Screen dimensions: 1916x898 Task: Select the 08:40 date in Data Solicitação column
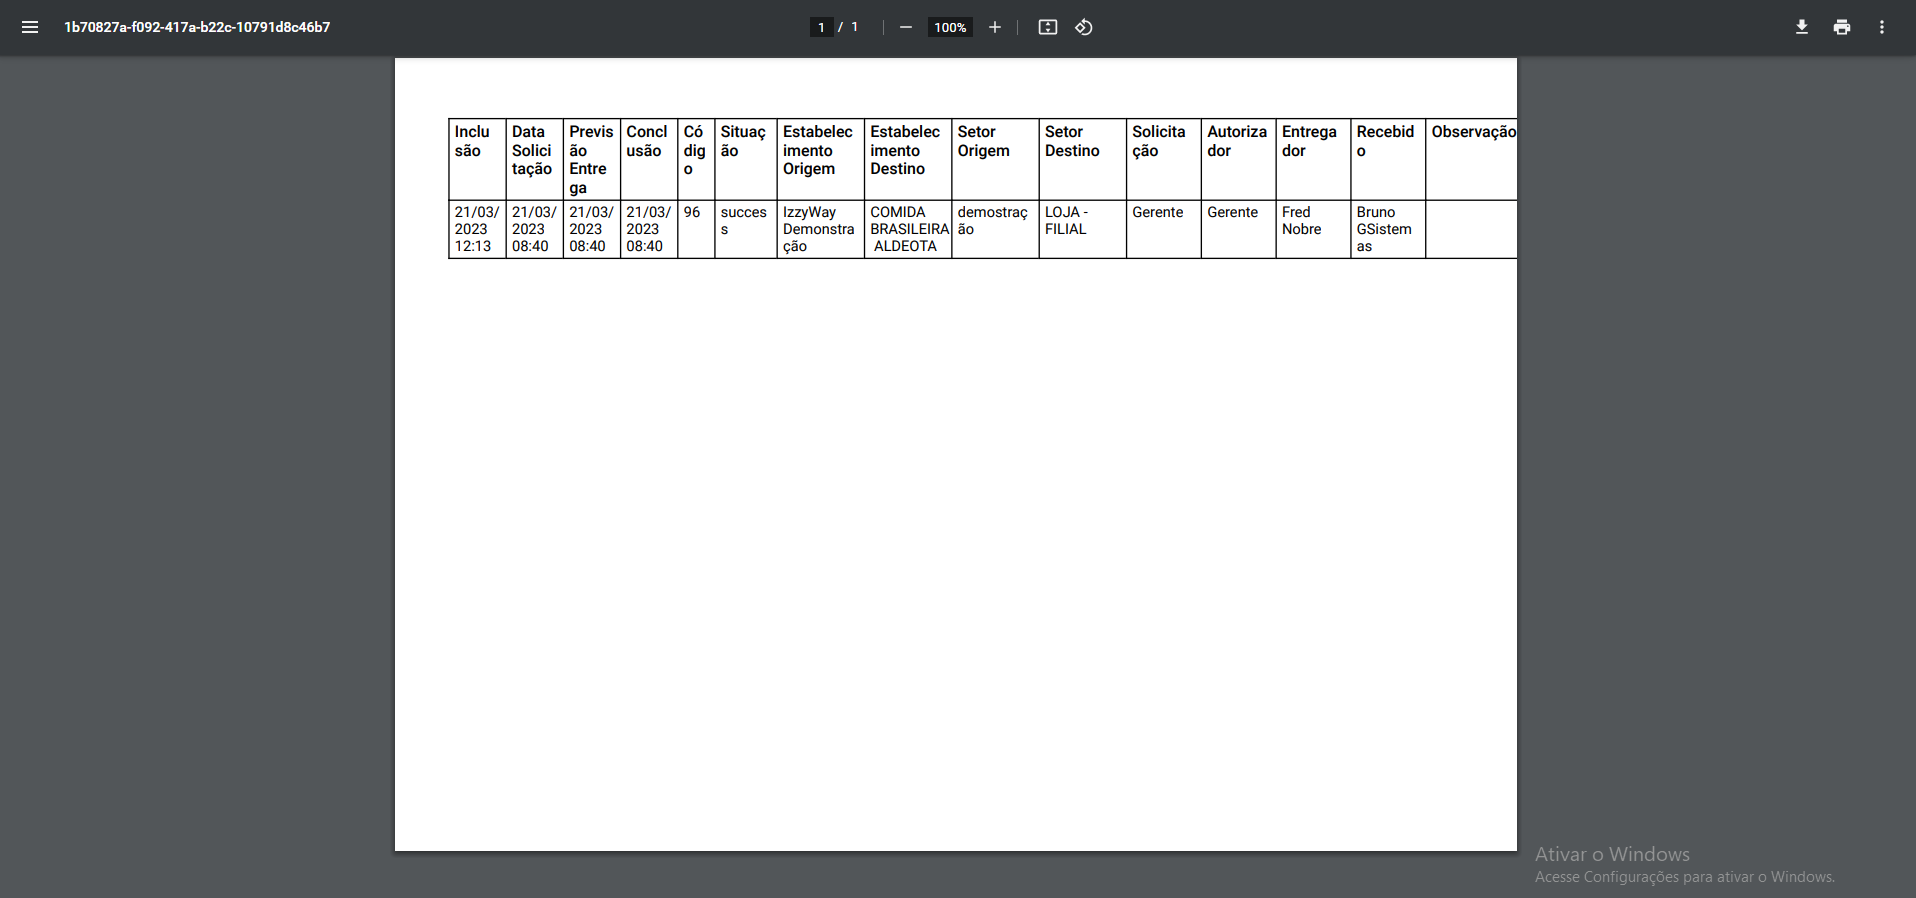[534, 229]
